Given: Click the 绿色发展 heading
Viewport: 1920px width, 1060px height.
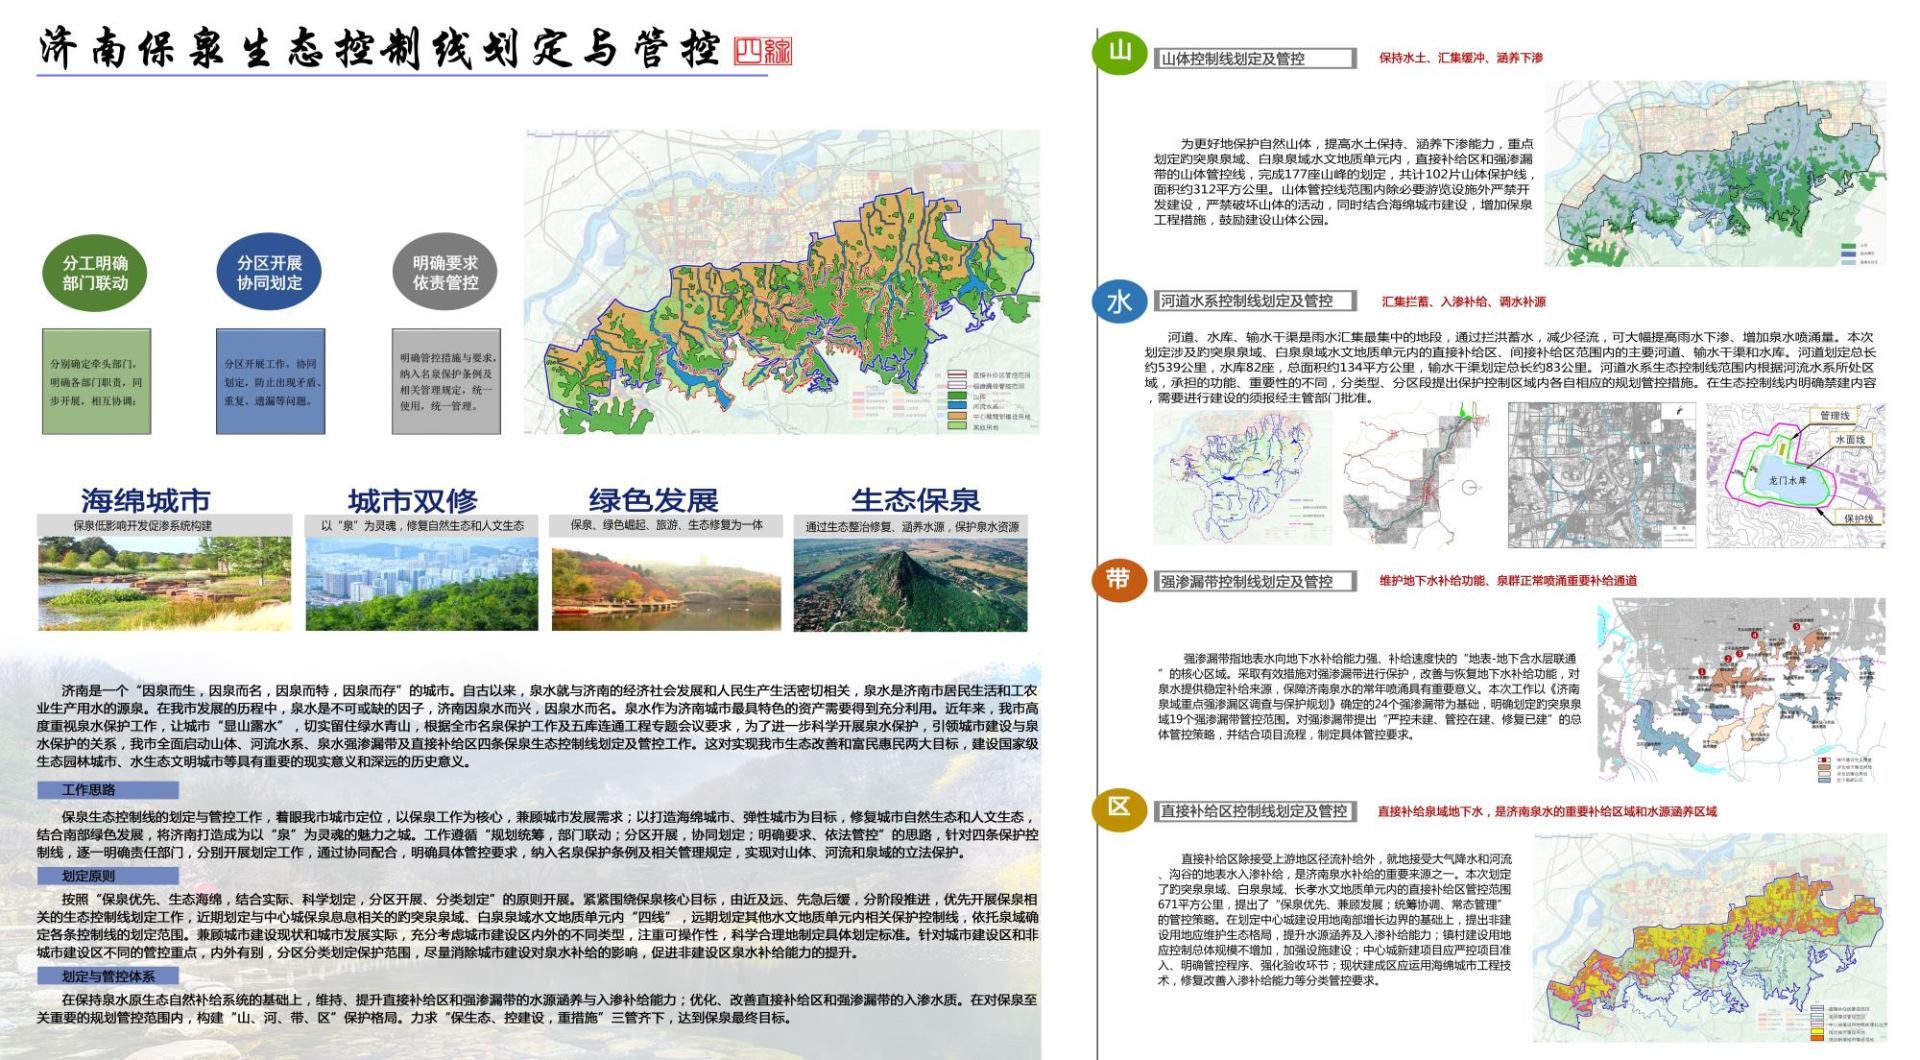Looking at the screenshot, I should click(653, 500).
